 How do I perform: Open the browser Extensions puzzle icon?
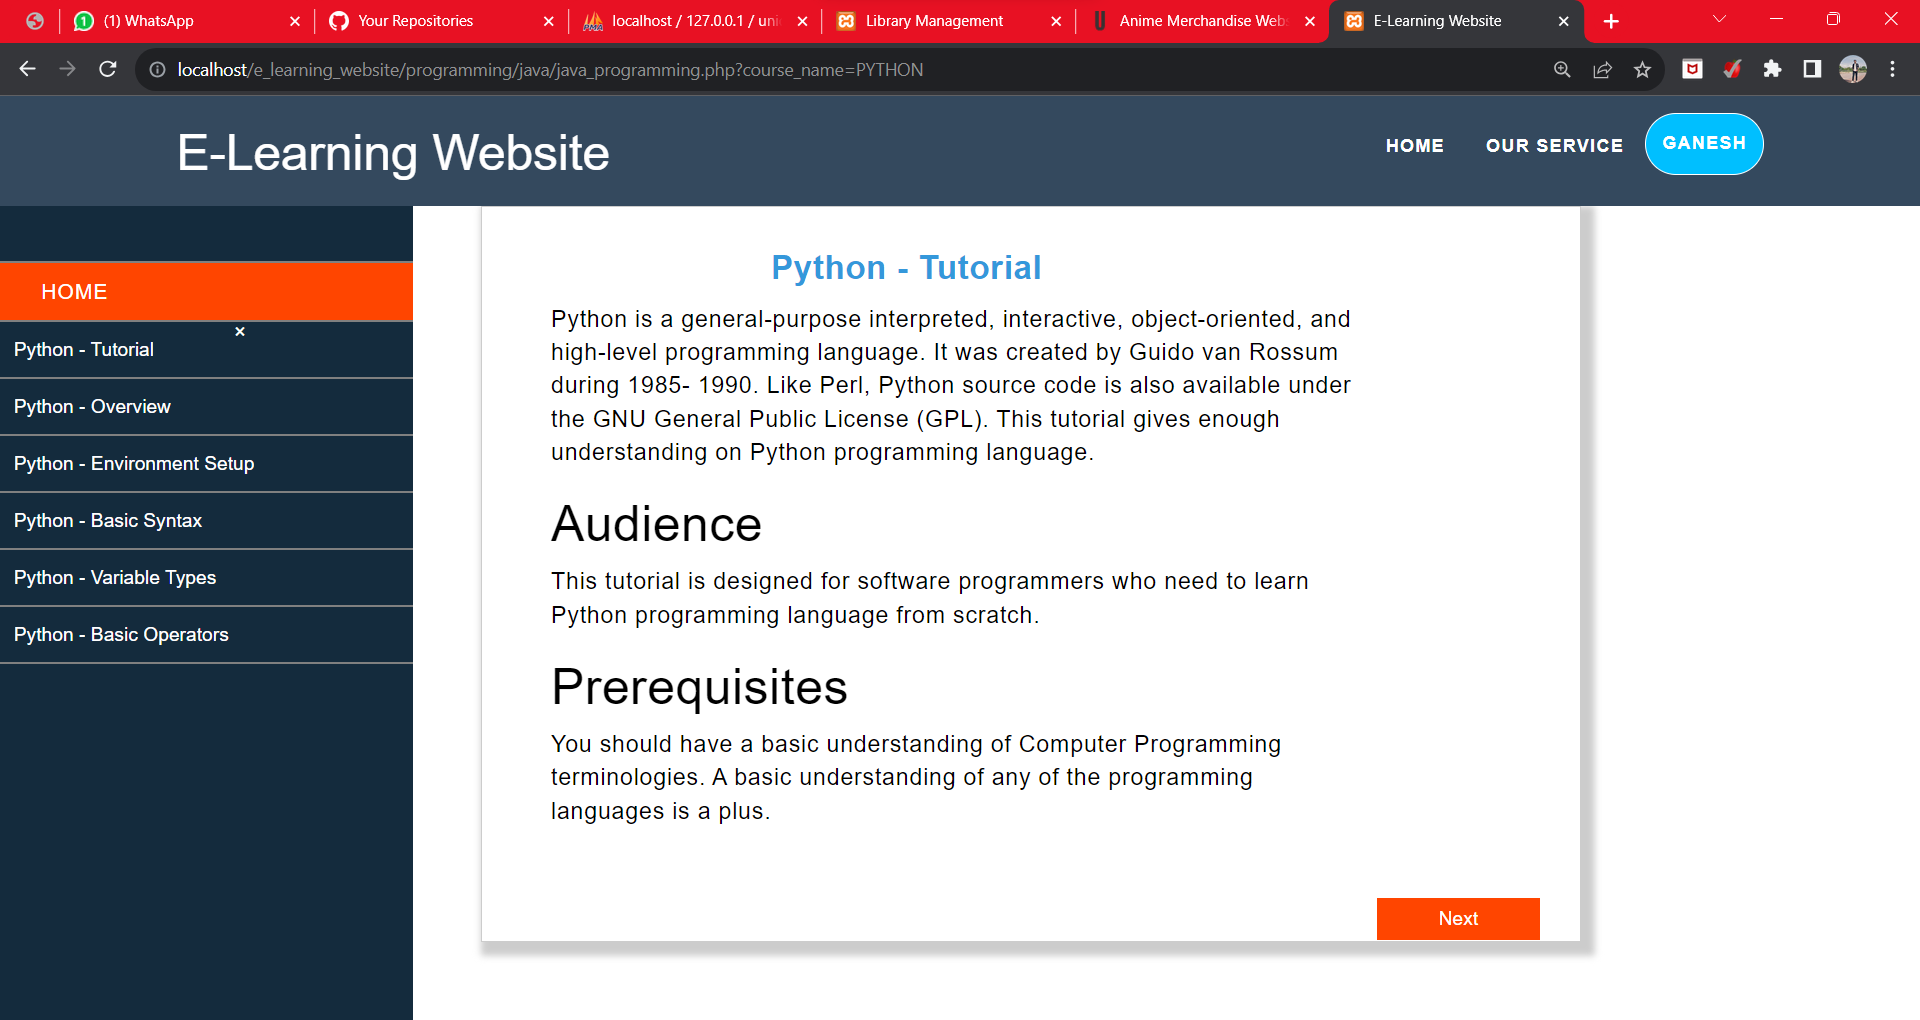pos(1772,70)
